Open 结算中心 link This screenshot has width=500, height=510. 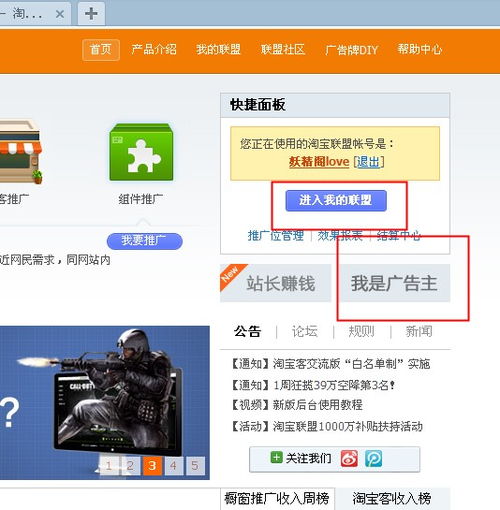coord(399,236)
